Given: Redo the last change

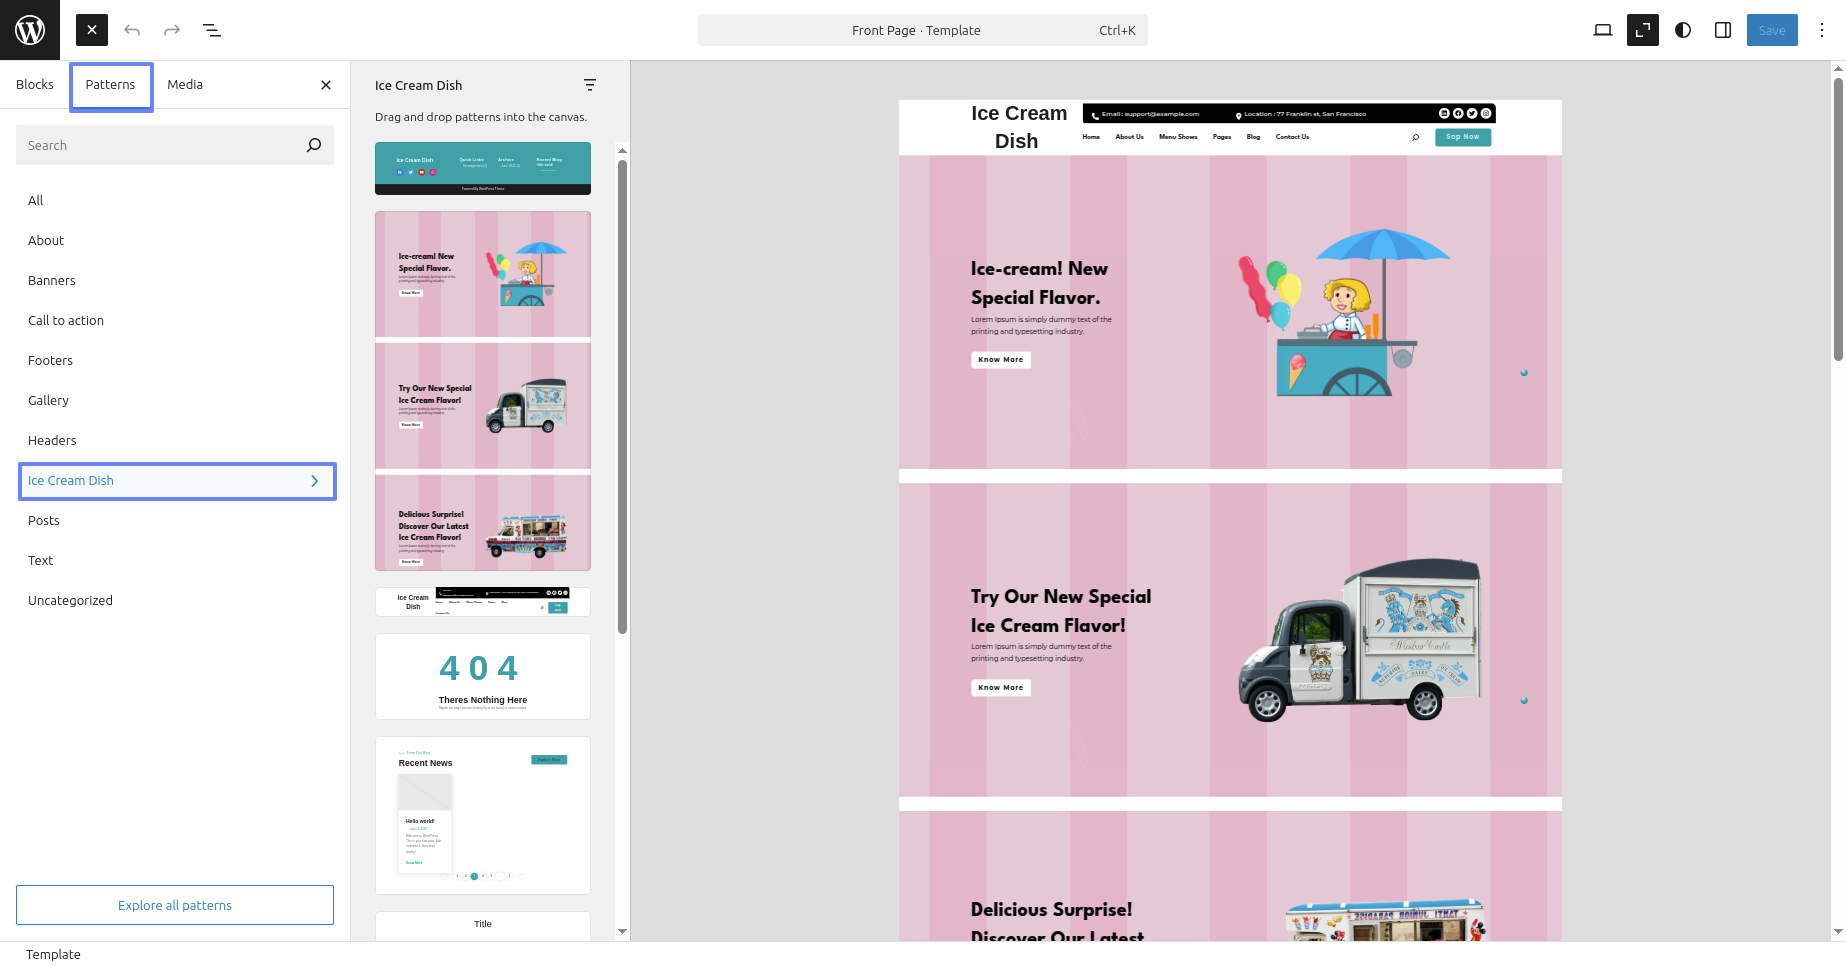Looking at the screenshot, I should (x=172, y=30).
